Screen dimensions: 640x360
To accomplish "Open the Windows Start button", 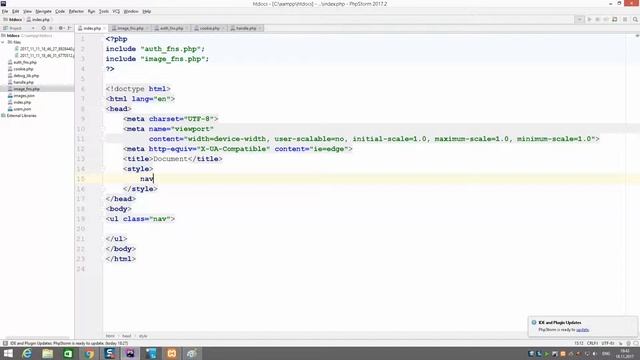I will pyautogui.click(x=8, y=353).
